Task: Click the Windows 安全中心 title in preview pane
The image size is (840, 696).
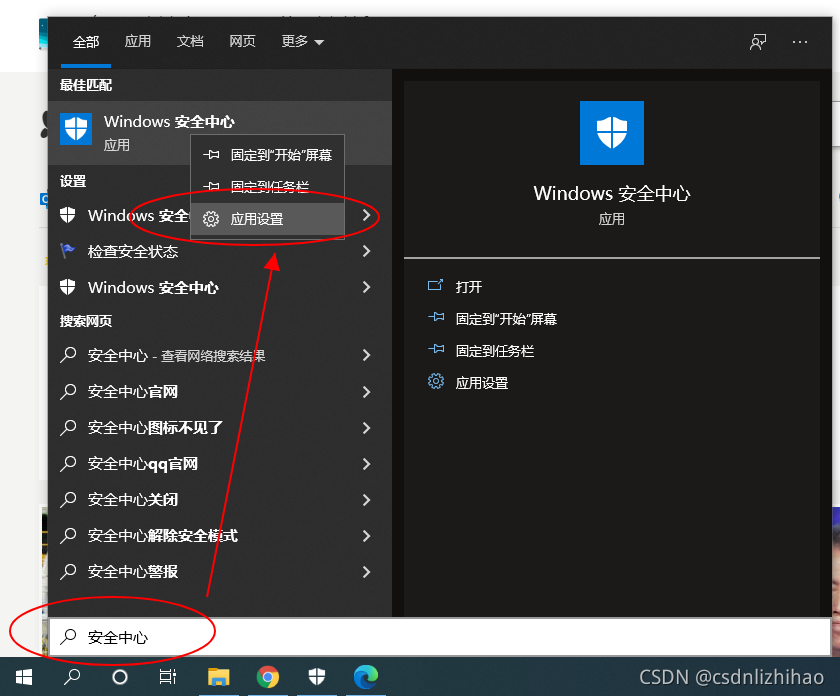Action: tap(612, 193)
